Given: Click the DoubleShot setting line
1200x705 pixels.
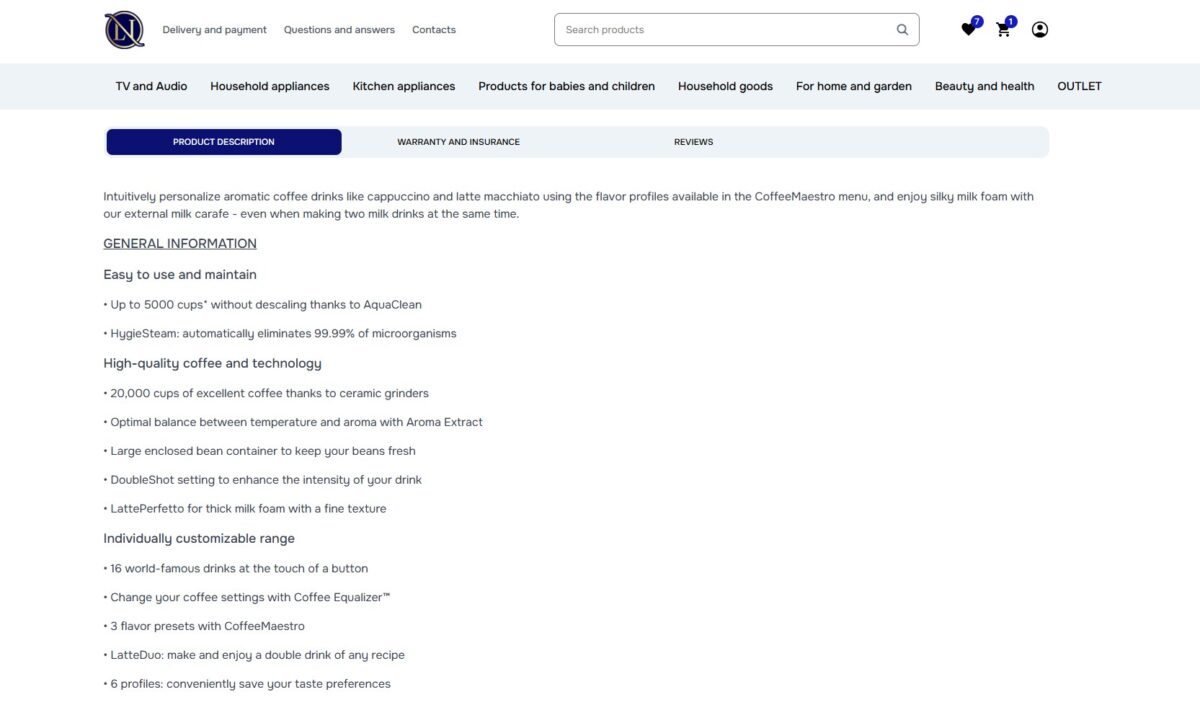Looking at the screenshot, I should pyautogui.click(x=262, y=480).
